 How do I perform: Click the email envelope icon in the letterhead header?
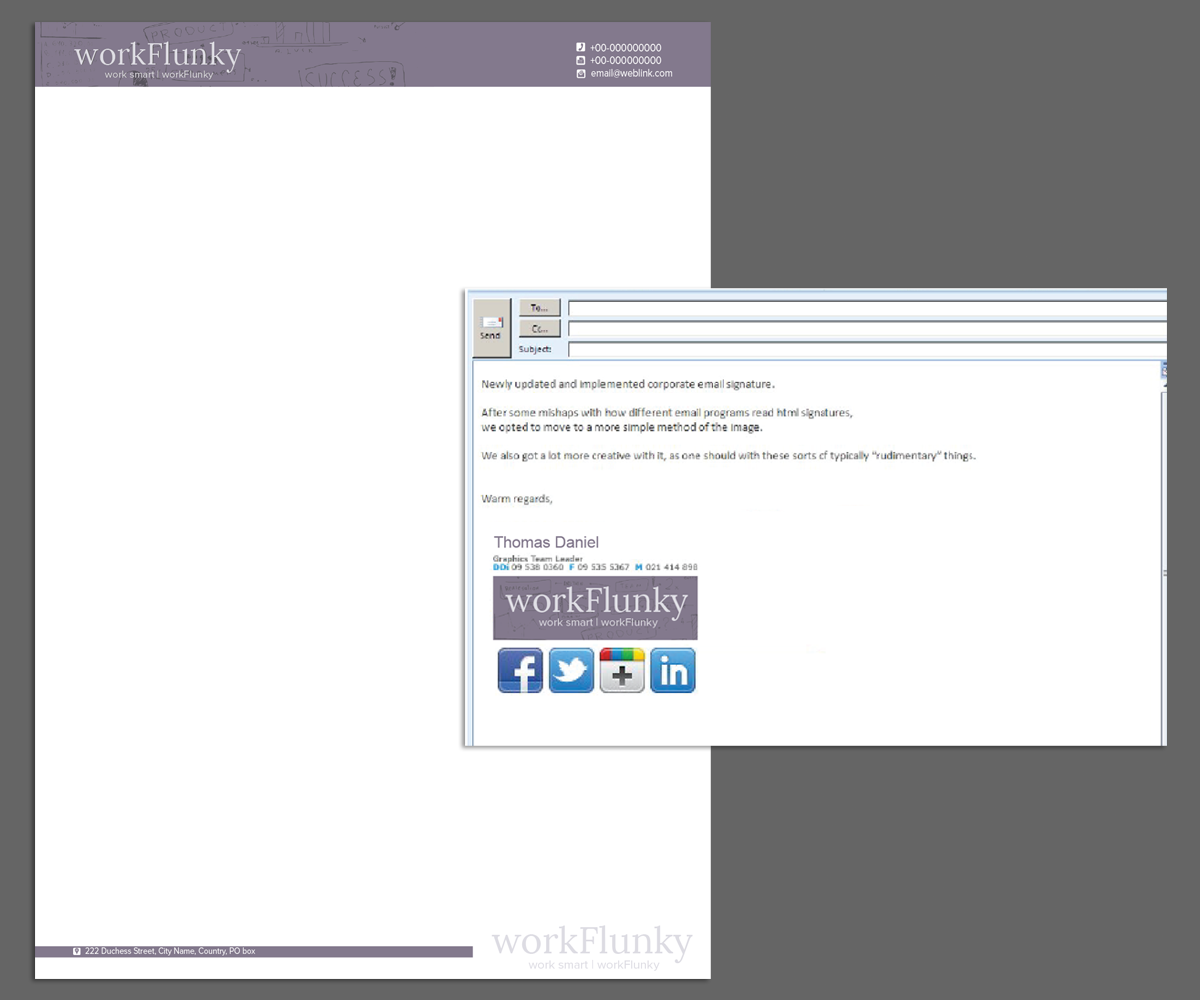click(x=581, y=73)
